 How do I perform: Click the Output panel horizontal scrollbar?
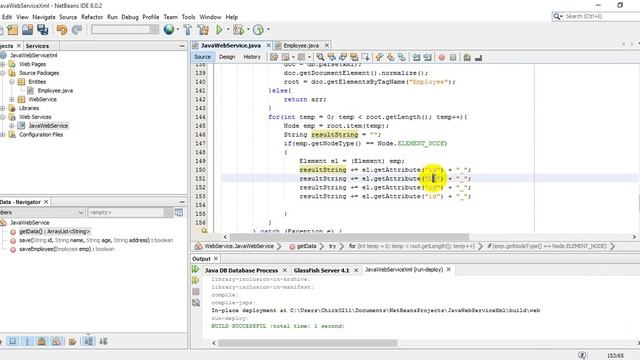pyautogui.click(x=307, y=343)
